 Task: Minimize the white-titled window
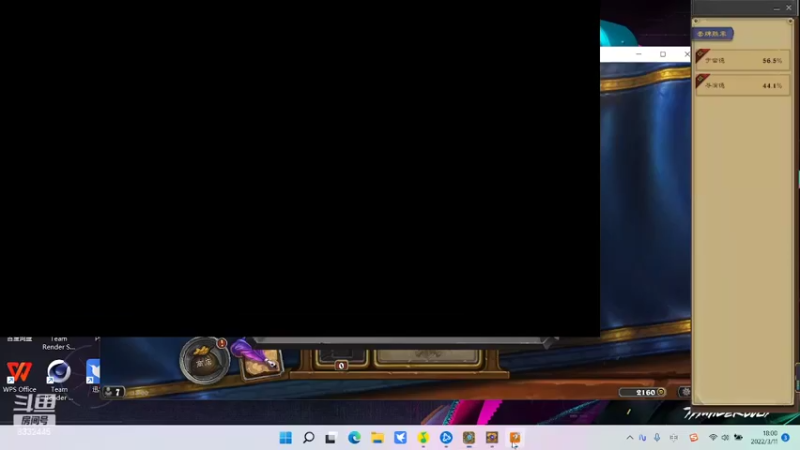pos(638,54)
